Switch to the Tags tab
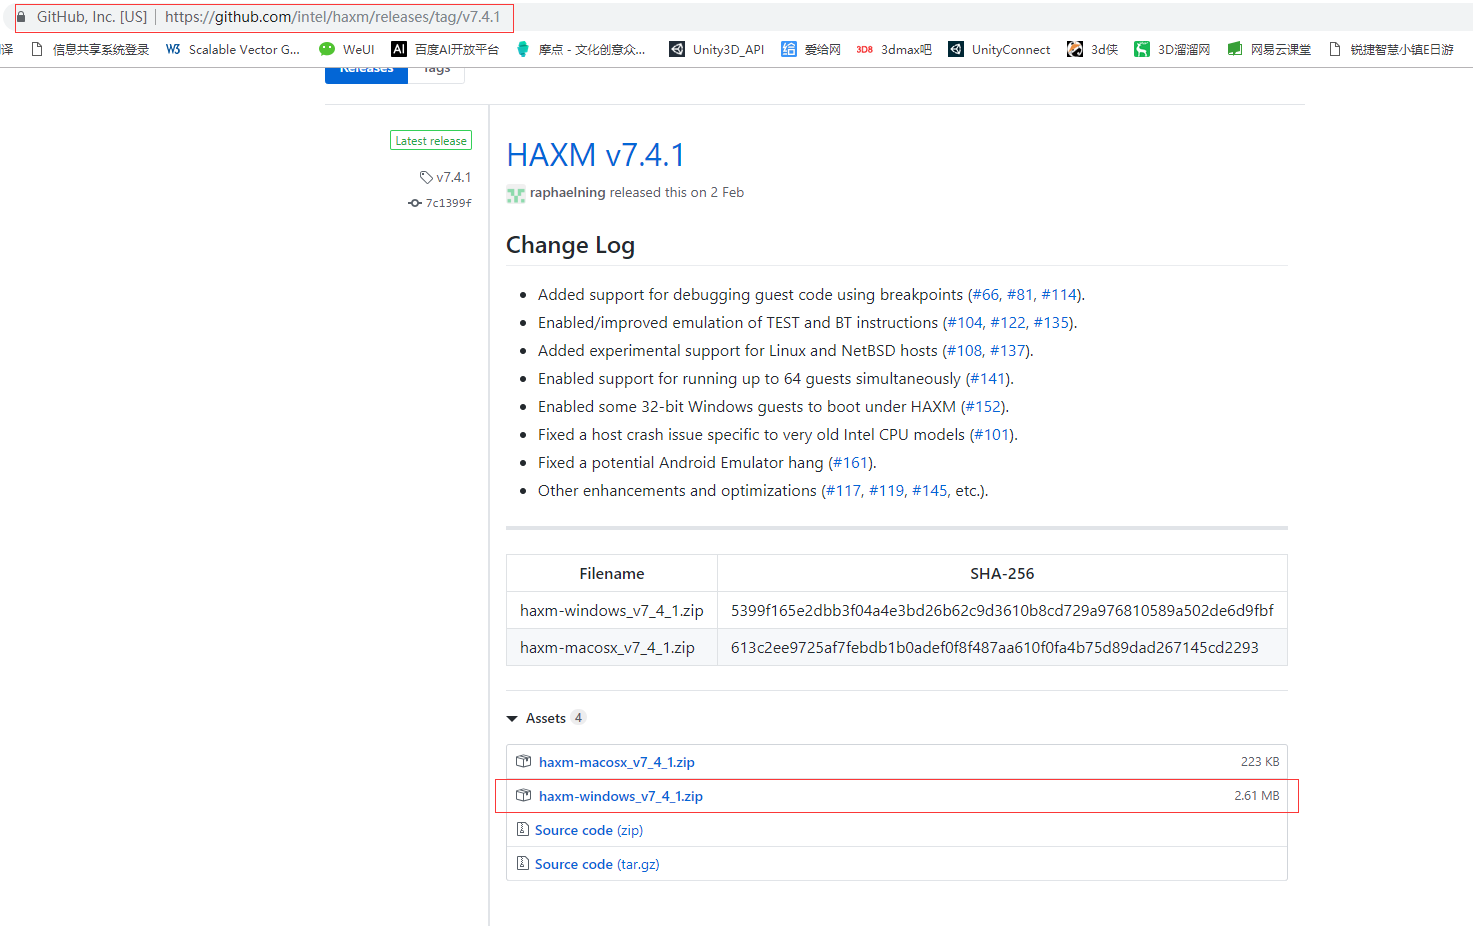This screenshot has width=1473, height=926. (435, 67)
